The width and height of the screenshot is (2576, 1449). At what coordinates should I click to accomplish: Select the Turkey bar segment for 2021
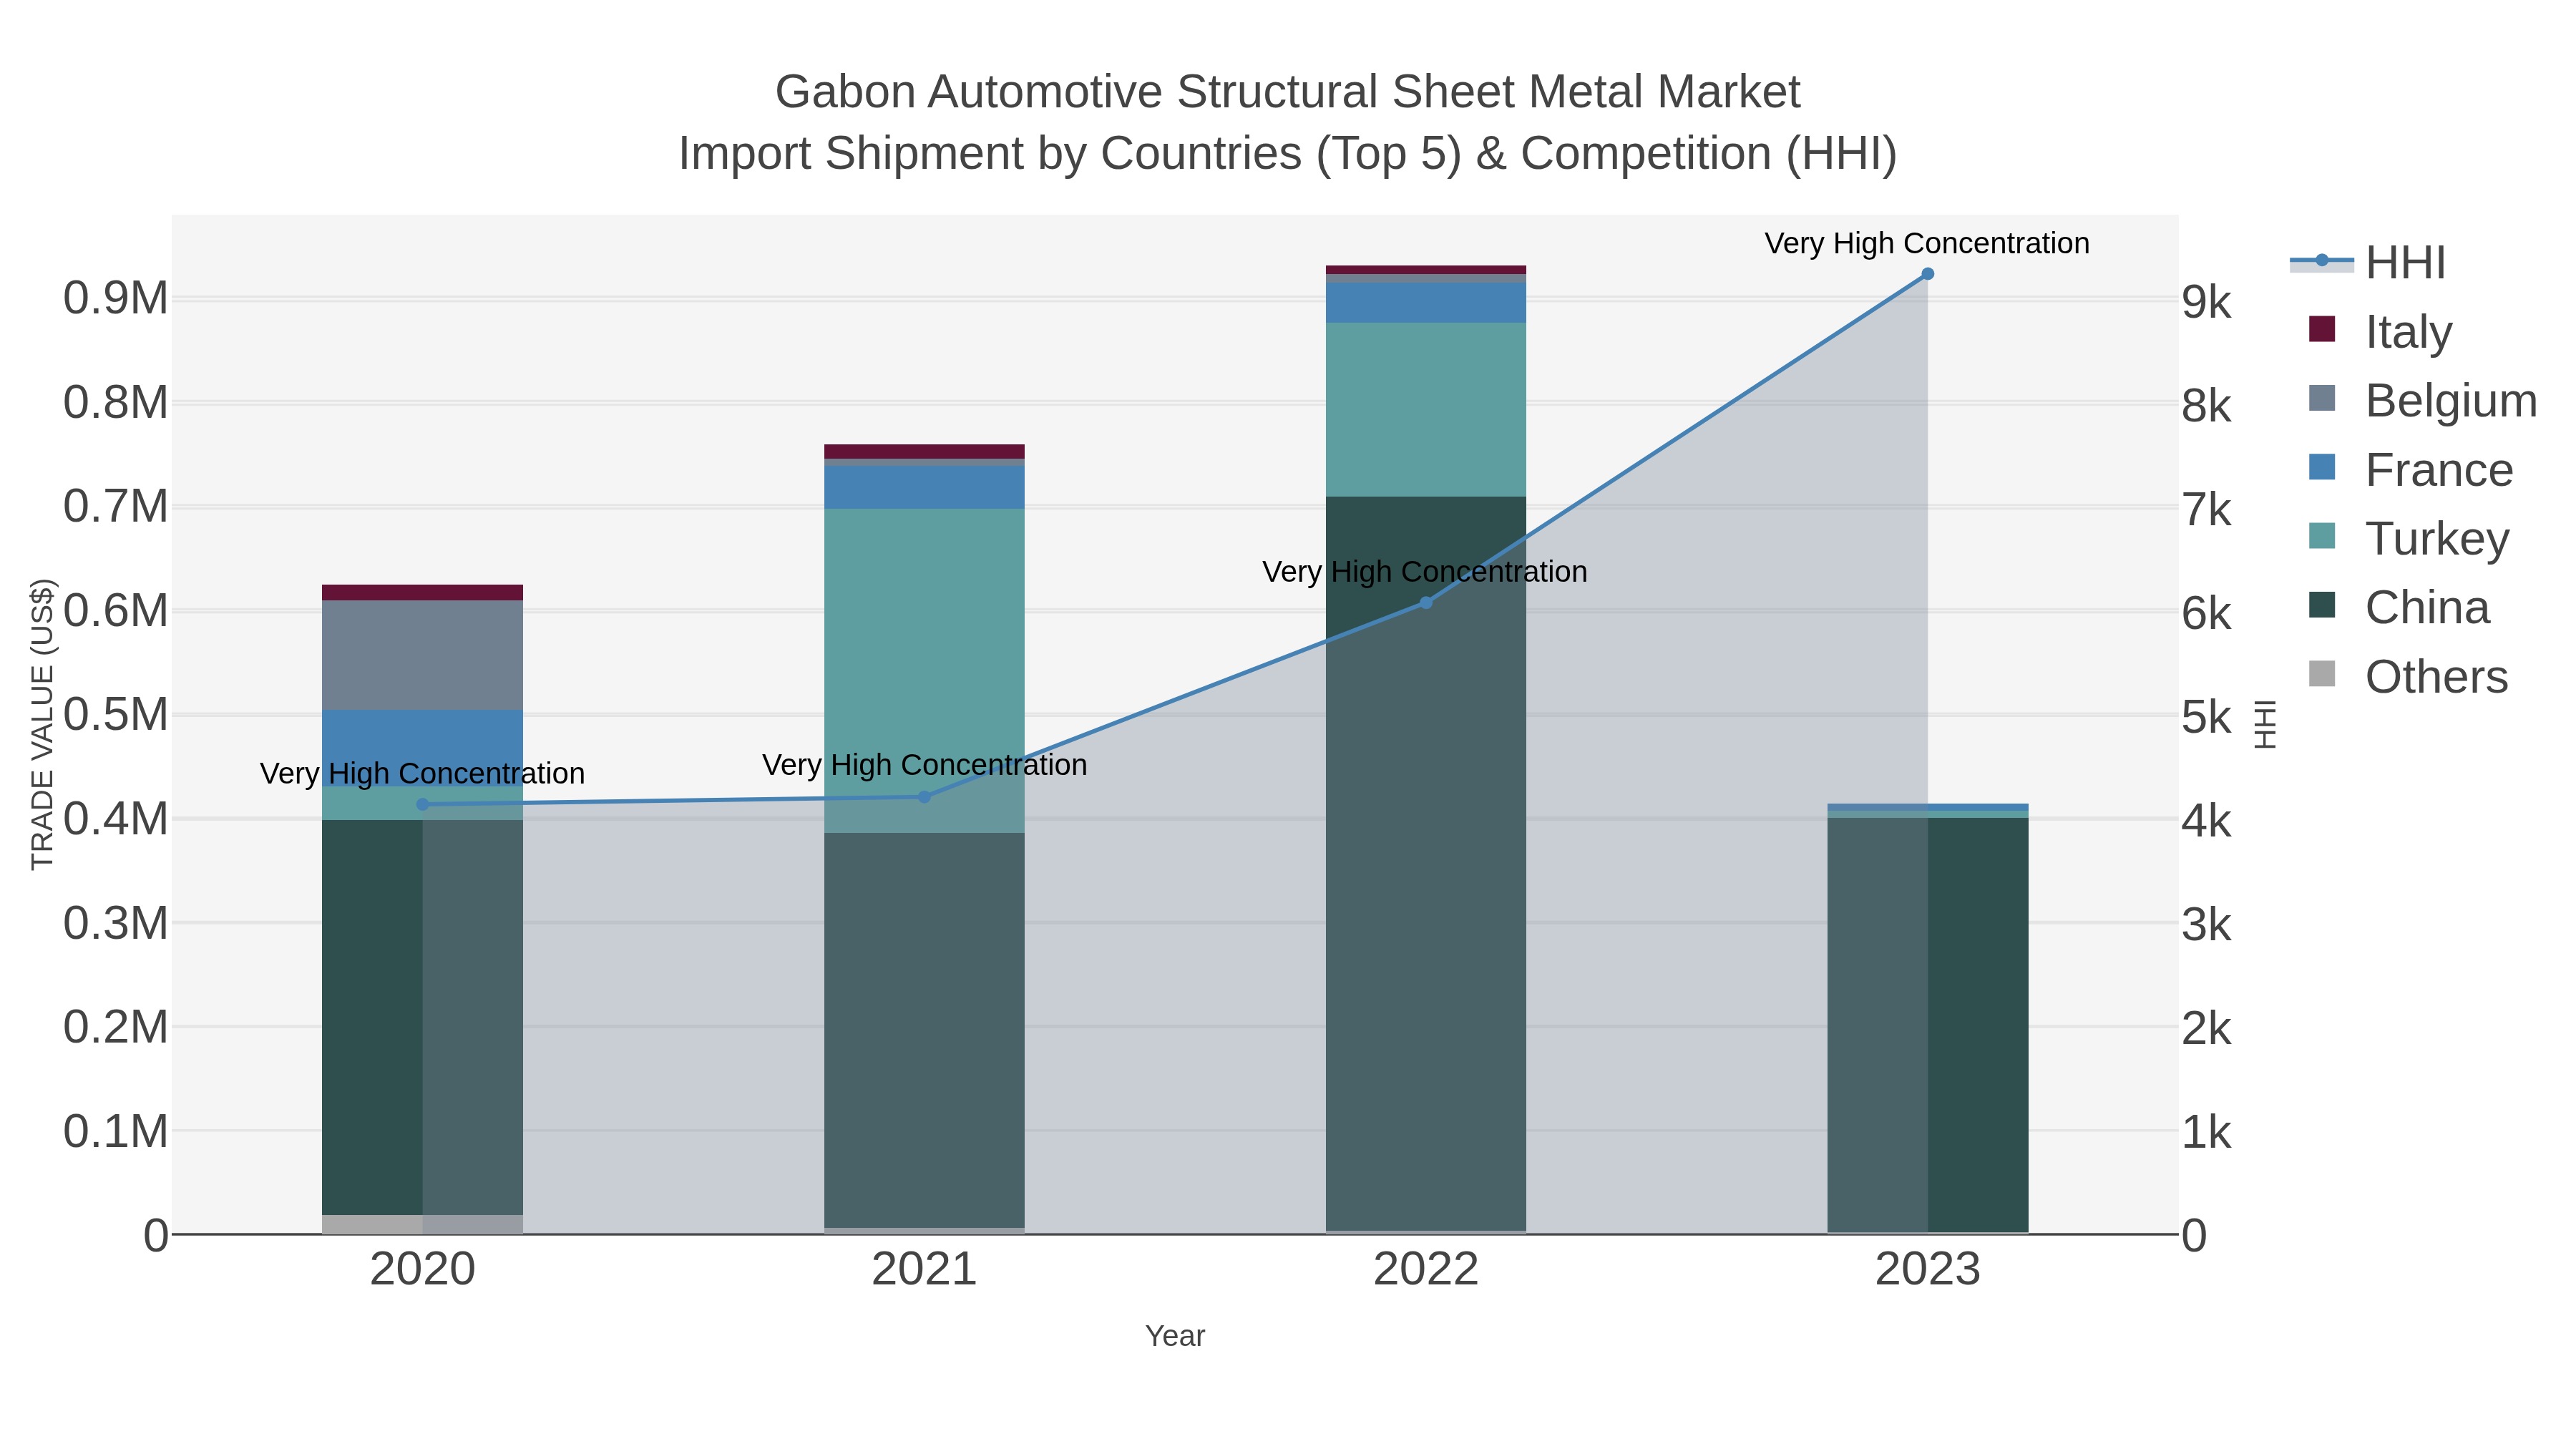coord(924,671)
